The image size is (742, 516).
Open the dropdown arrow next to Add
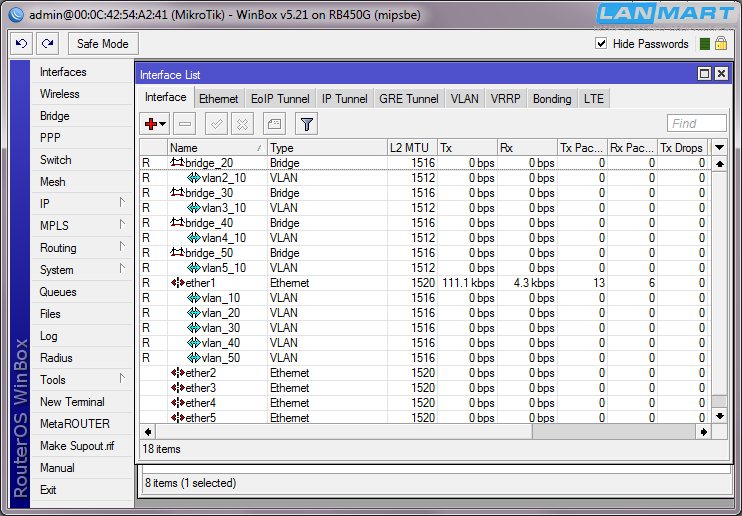click(x=163, y=124)
